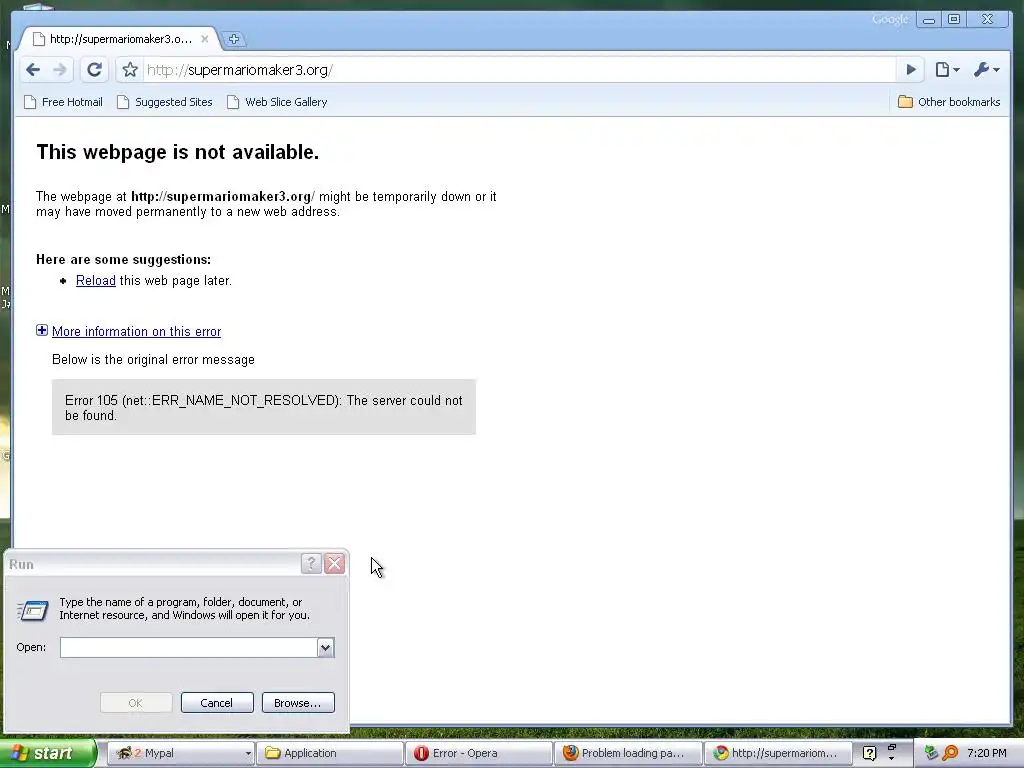The width and height of the screenshot is (1024, 768).
Task: Click the OK button in Run dialog
Action: pos(136,703)
